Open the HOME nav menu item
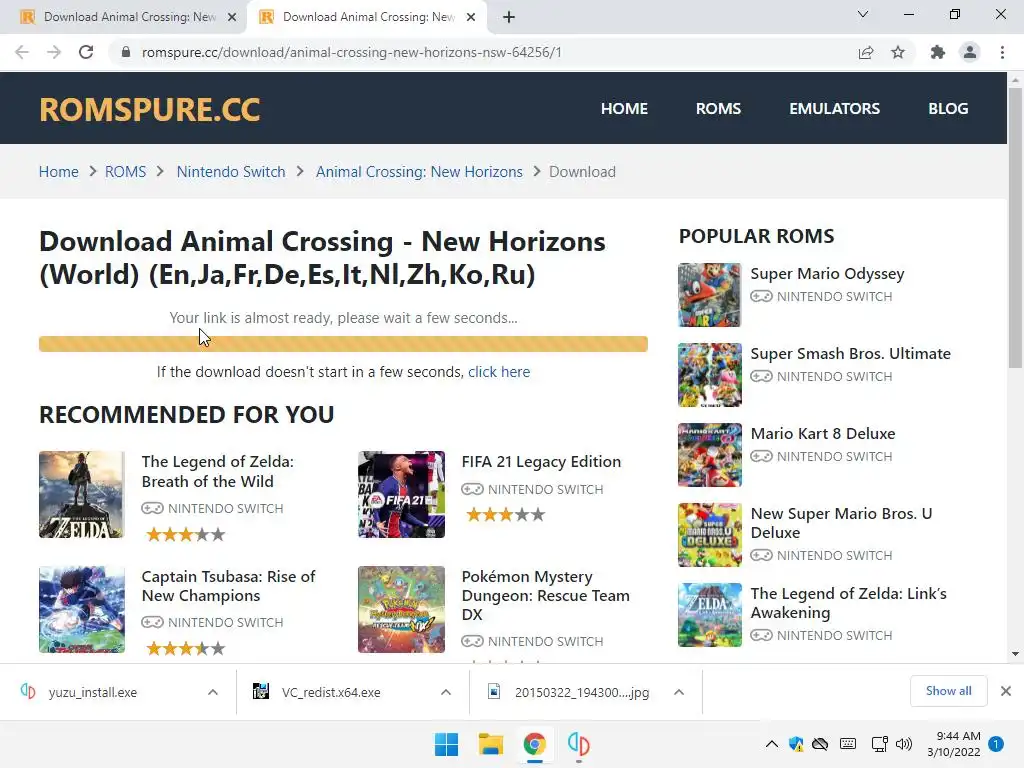This screenshot has width=1024, height=768. pos(624,108)
